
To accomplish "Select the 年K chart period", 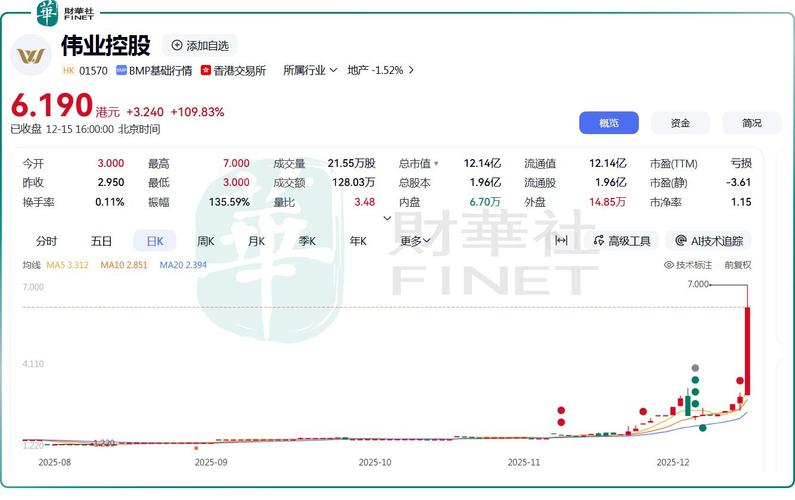I will click(358, 241).
